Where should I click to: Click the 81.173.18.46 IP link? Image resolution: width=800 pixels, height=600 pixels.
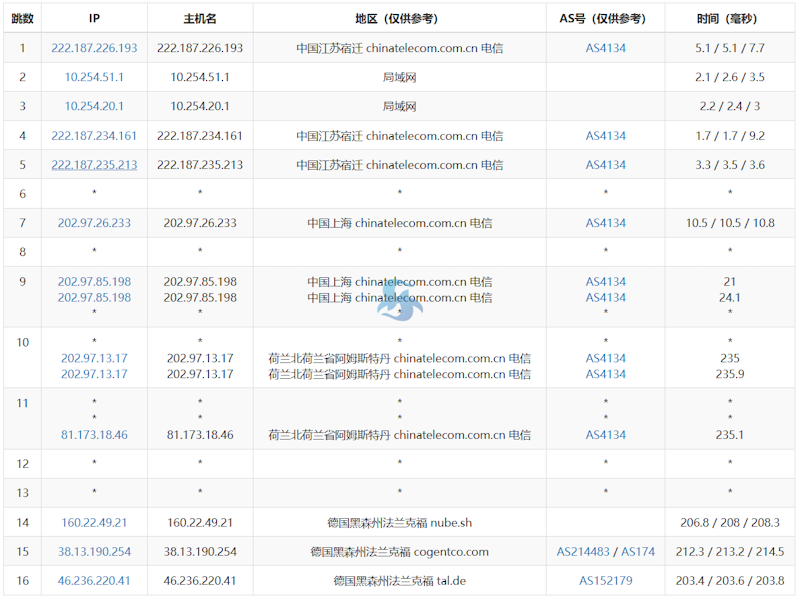coord(94,435)
